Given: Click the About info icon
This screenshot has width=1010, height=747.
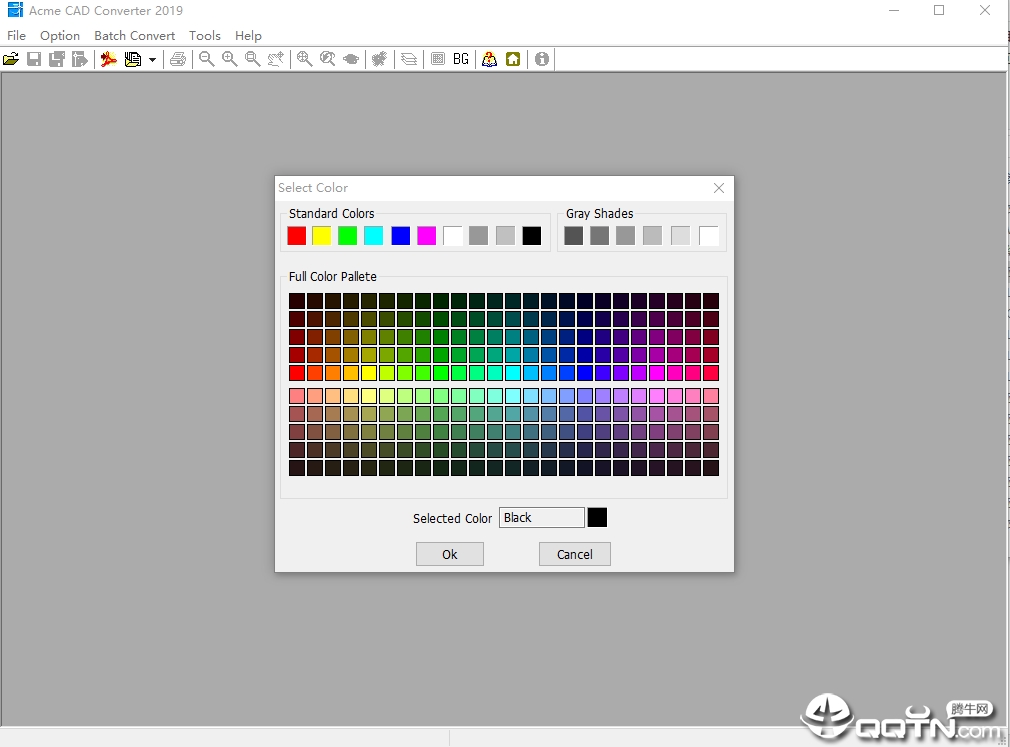Looking at the screenshot, I should point(542,59).
